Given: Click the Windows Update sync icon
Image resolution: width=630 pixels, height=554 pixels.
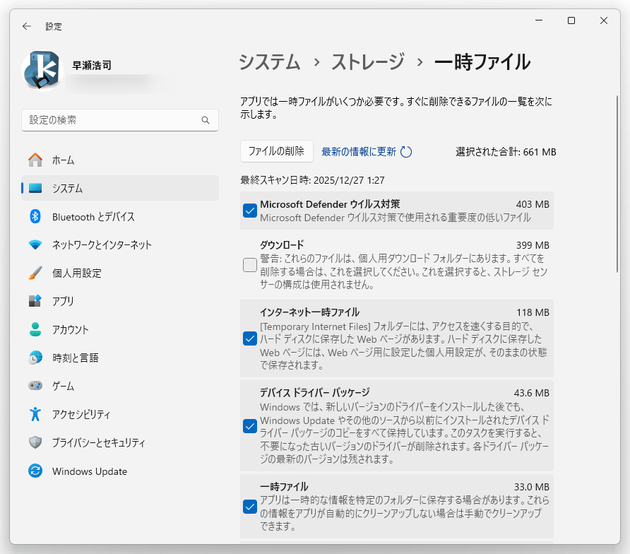Looking at the screenshot, I should [x=35, y=471].
